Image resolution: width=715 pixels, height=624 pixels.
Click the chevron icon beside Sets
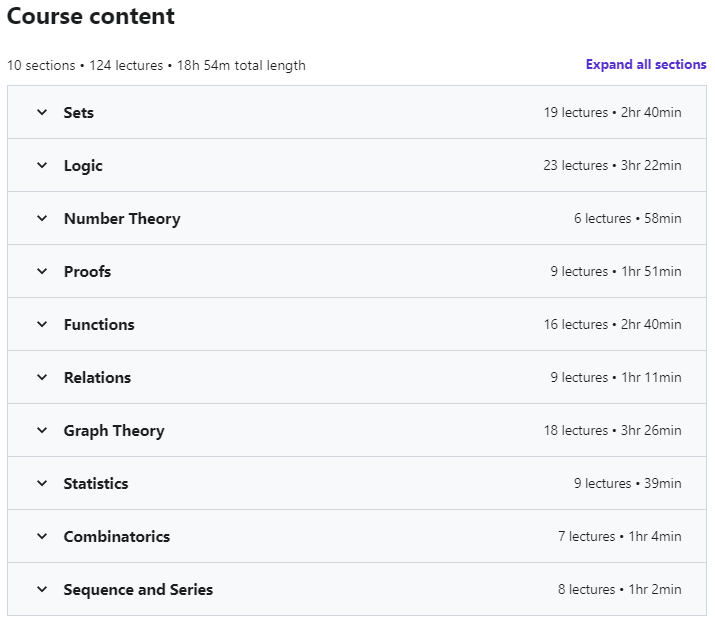42,113
